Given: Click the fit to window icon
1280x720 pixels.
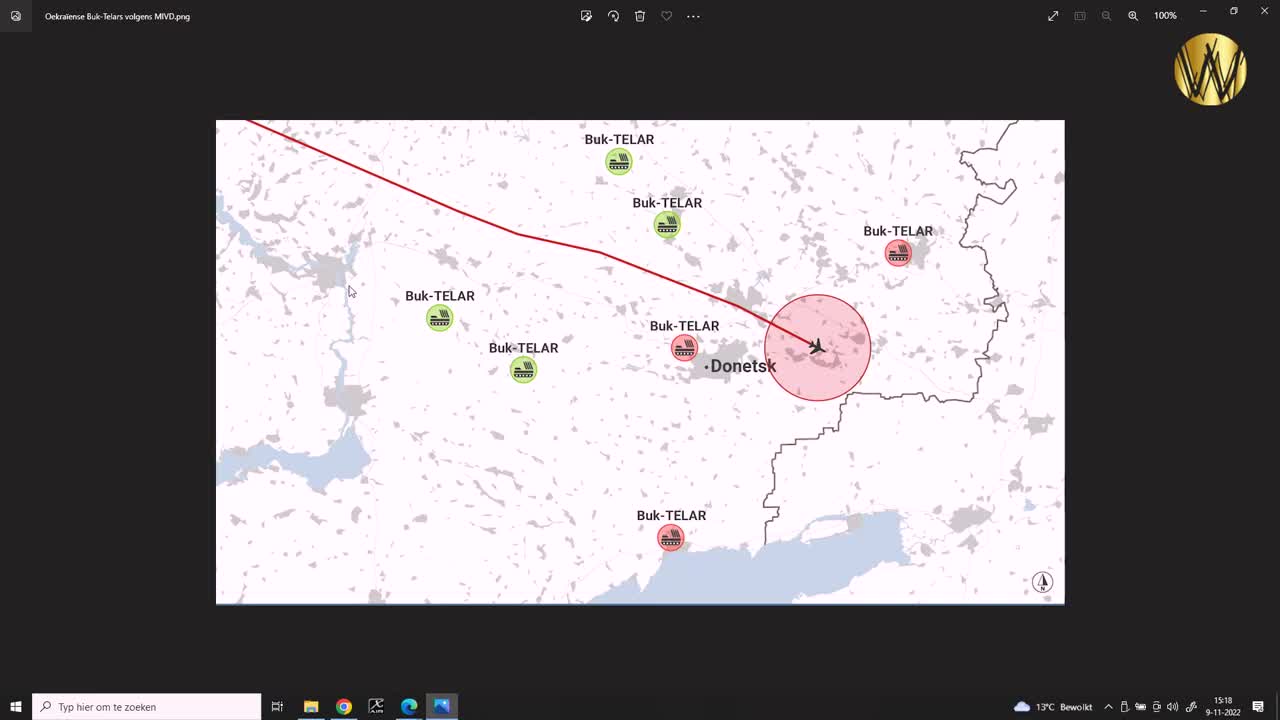Looking at the screenshot, I should [1080, 16].
